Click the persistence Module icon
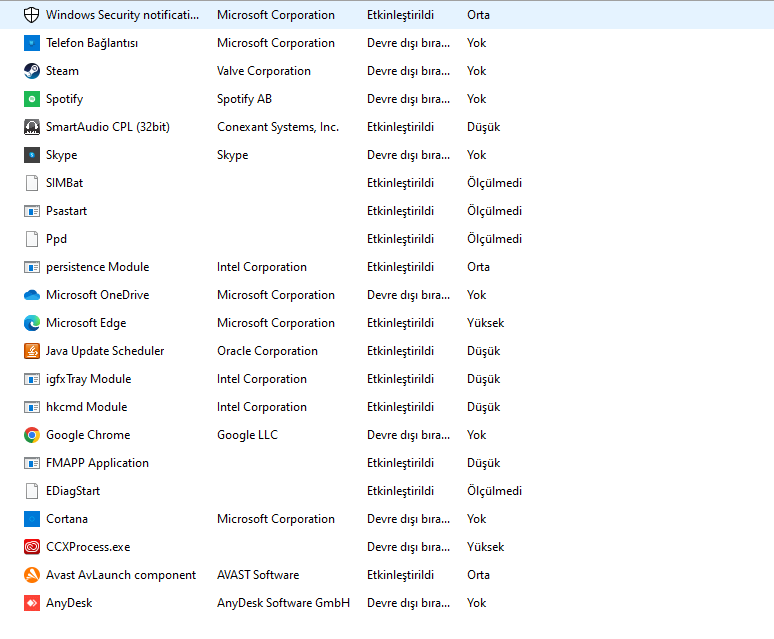The height and width of the screenshot is (639, 774). tap(32, 267)
